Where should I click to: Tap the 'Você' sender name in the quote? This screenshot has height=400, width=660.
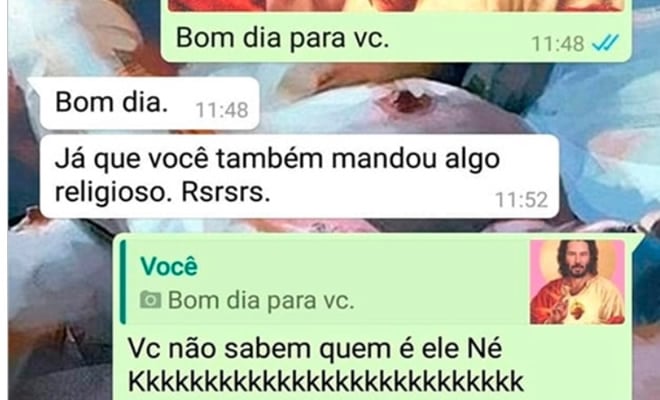169,266
